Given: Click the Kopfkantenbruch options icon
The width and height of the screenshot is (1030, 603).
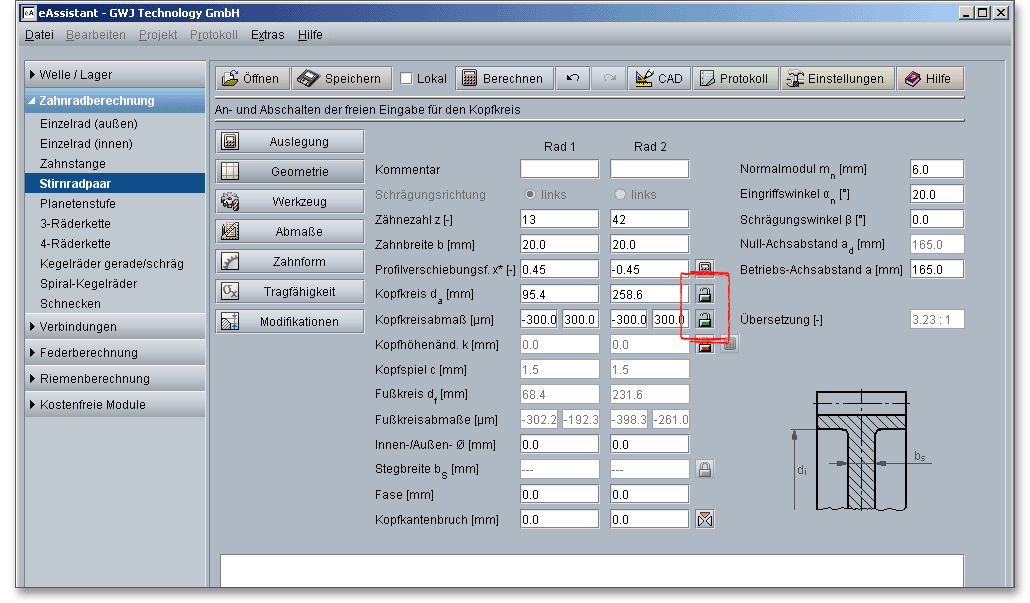Looking at the screenshot, I should click(705, 519).
